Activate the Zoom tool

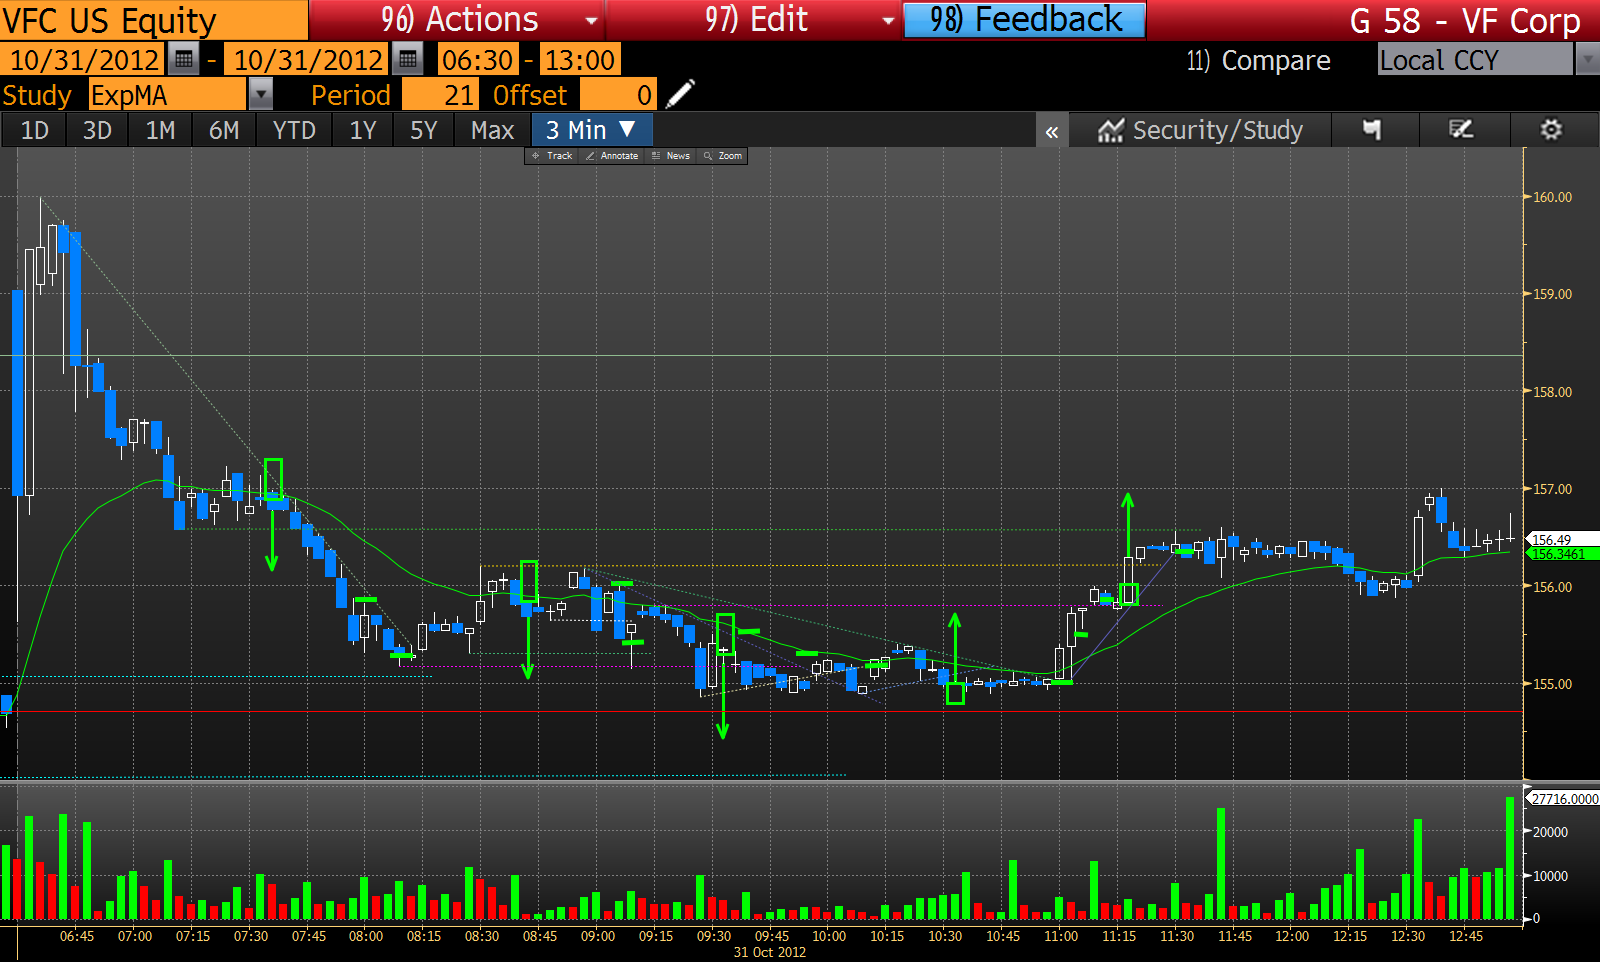(x=723, y=156)
